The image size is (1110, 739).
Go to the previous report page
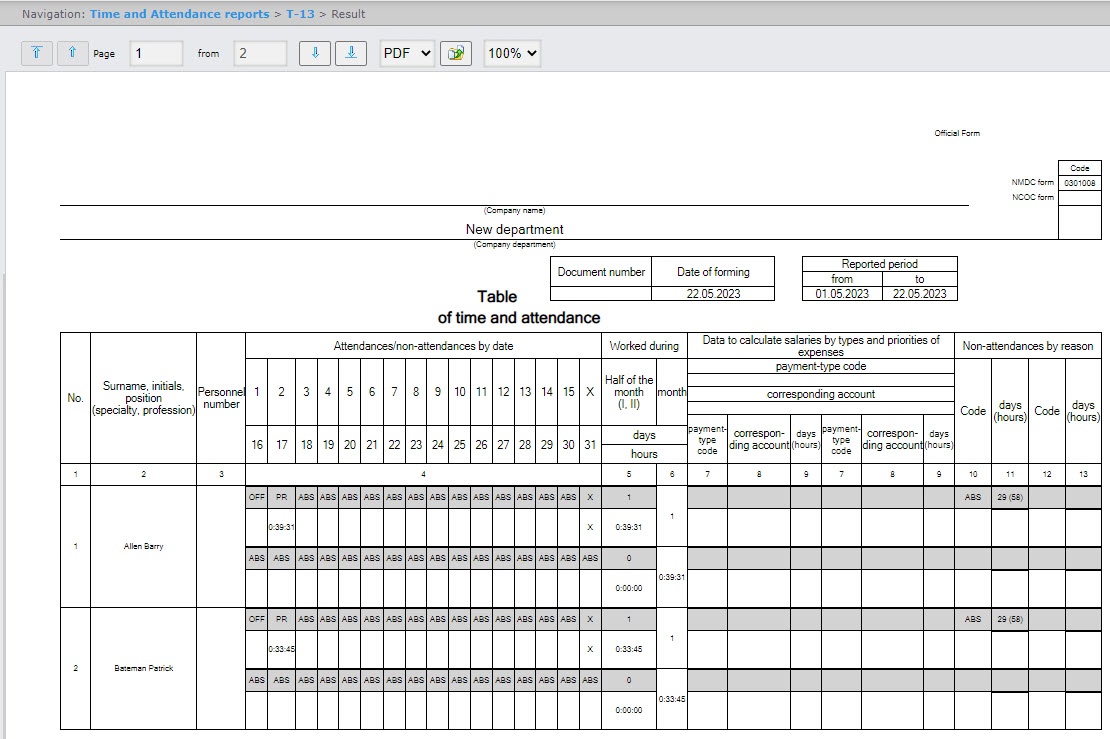[72, 53]
